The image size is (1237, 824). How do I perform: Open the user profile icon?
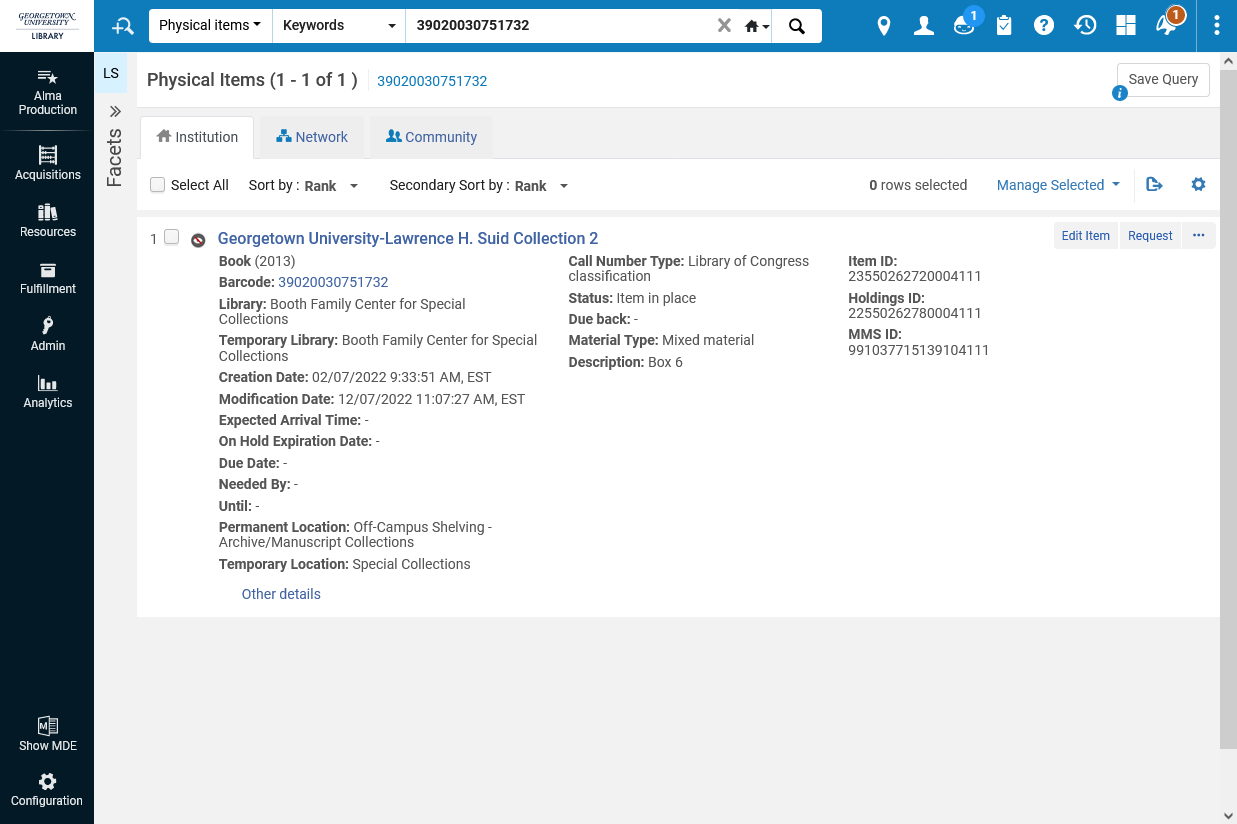(924, 26)
